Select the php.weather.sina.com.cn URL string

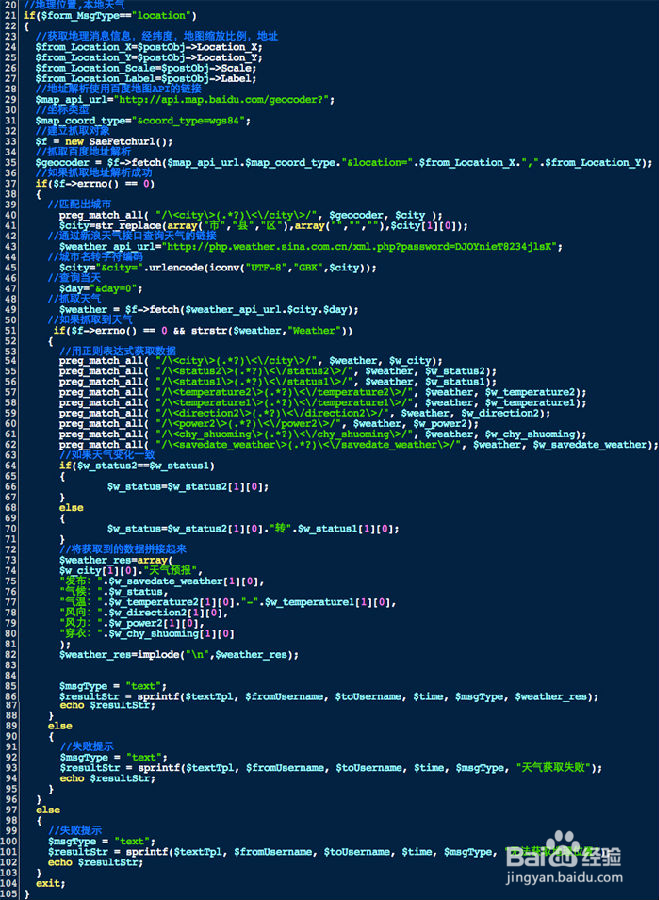[x=360, y=247]
